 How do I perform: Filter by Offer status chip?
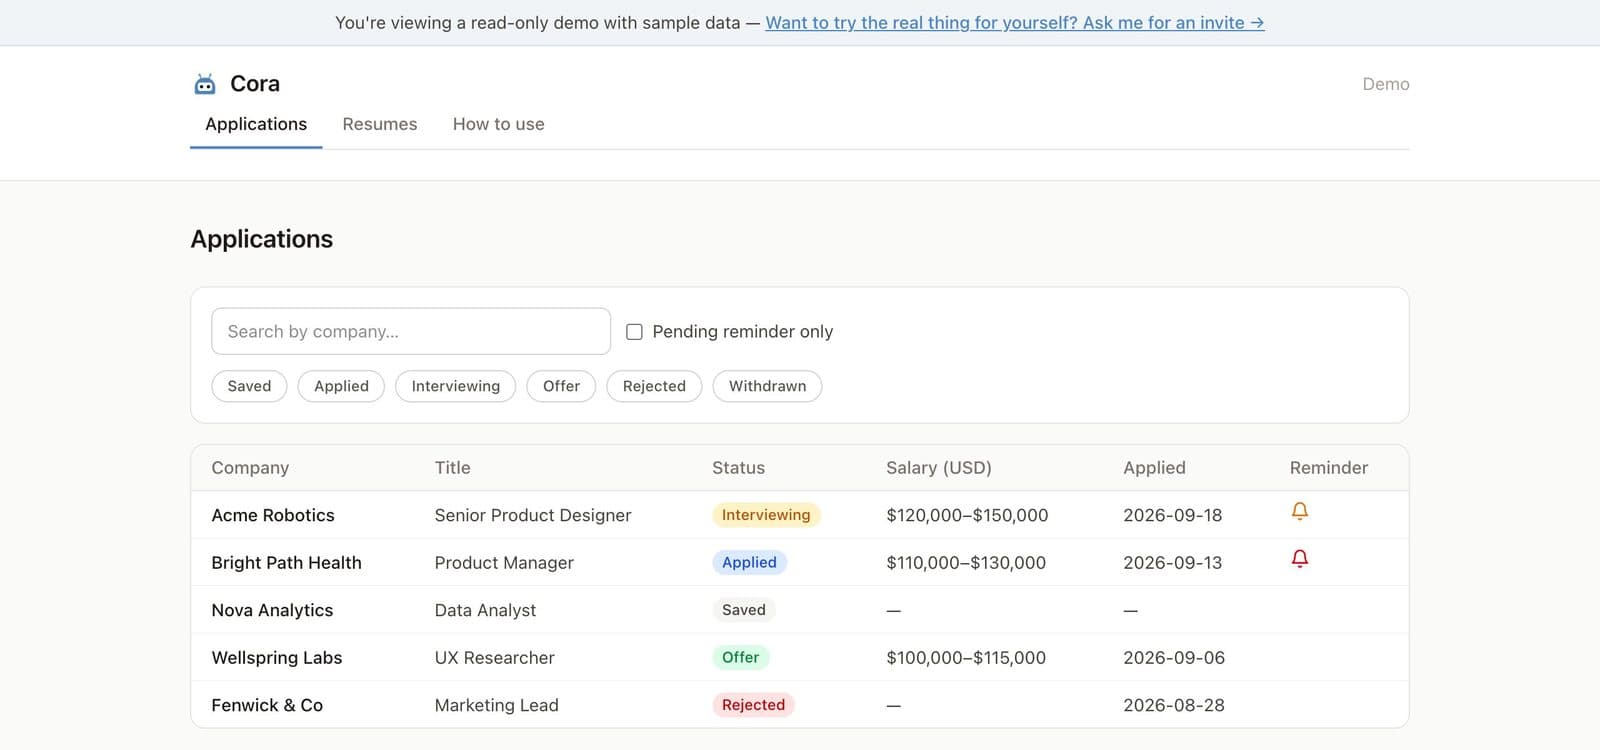point(561,386)
